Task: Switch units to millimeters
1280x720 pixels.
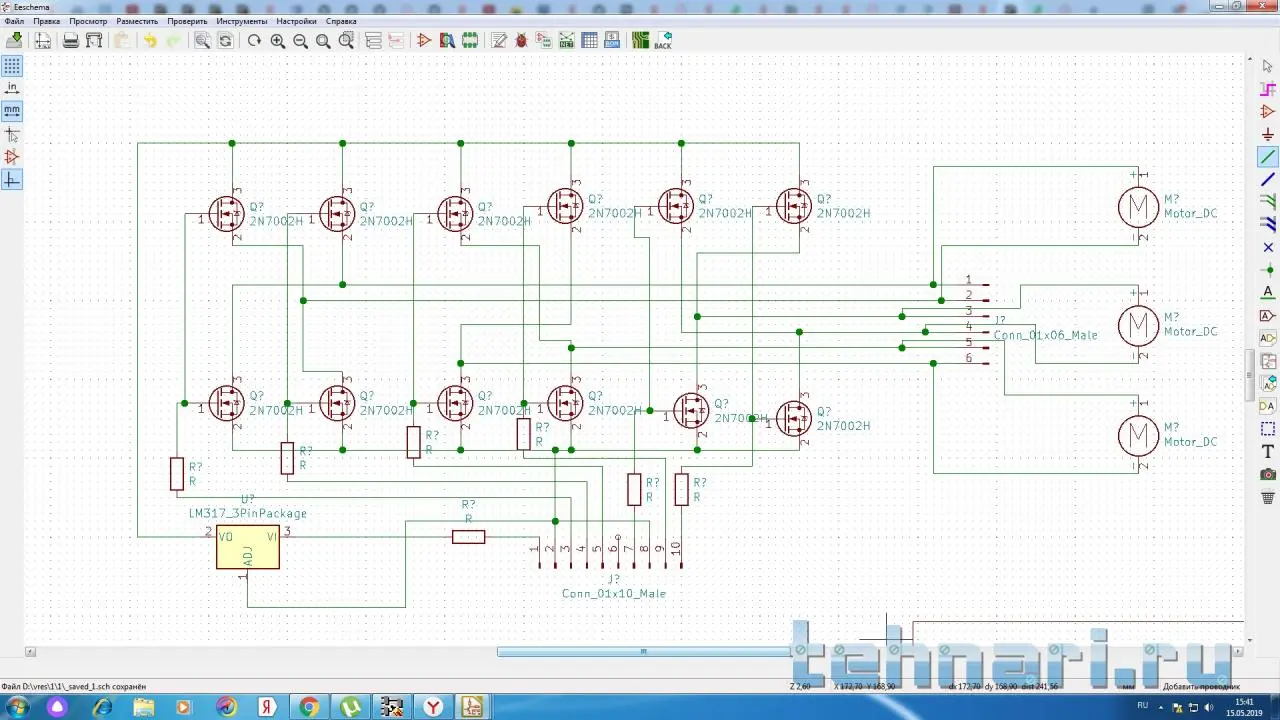Action: pyautogui.click(x=12, y=111)
